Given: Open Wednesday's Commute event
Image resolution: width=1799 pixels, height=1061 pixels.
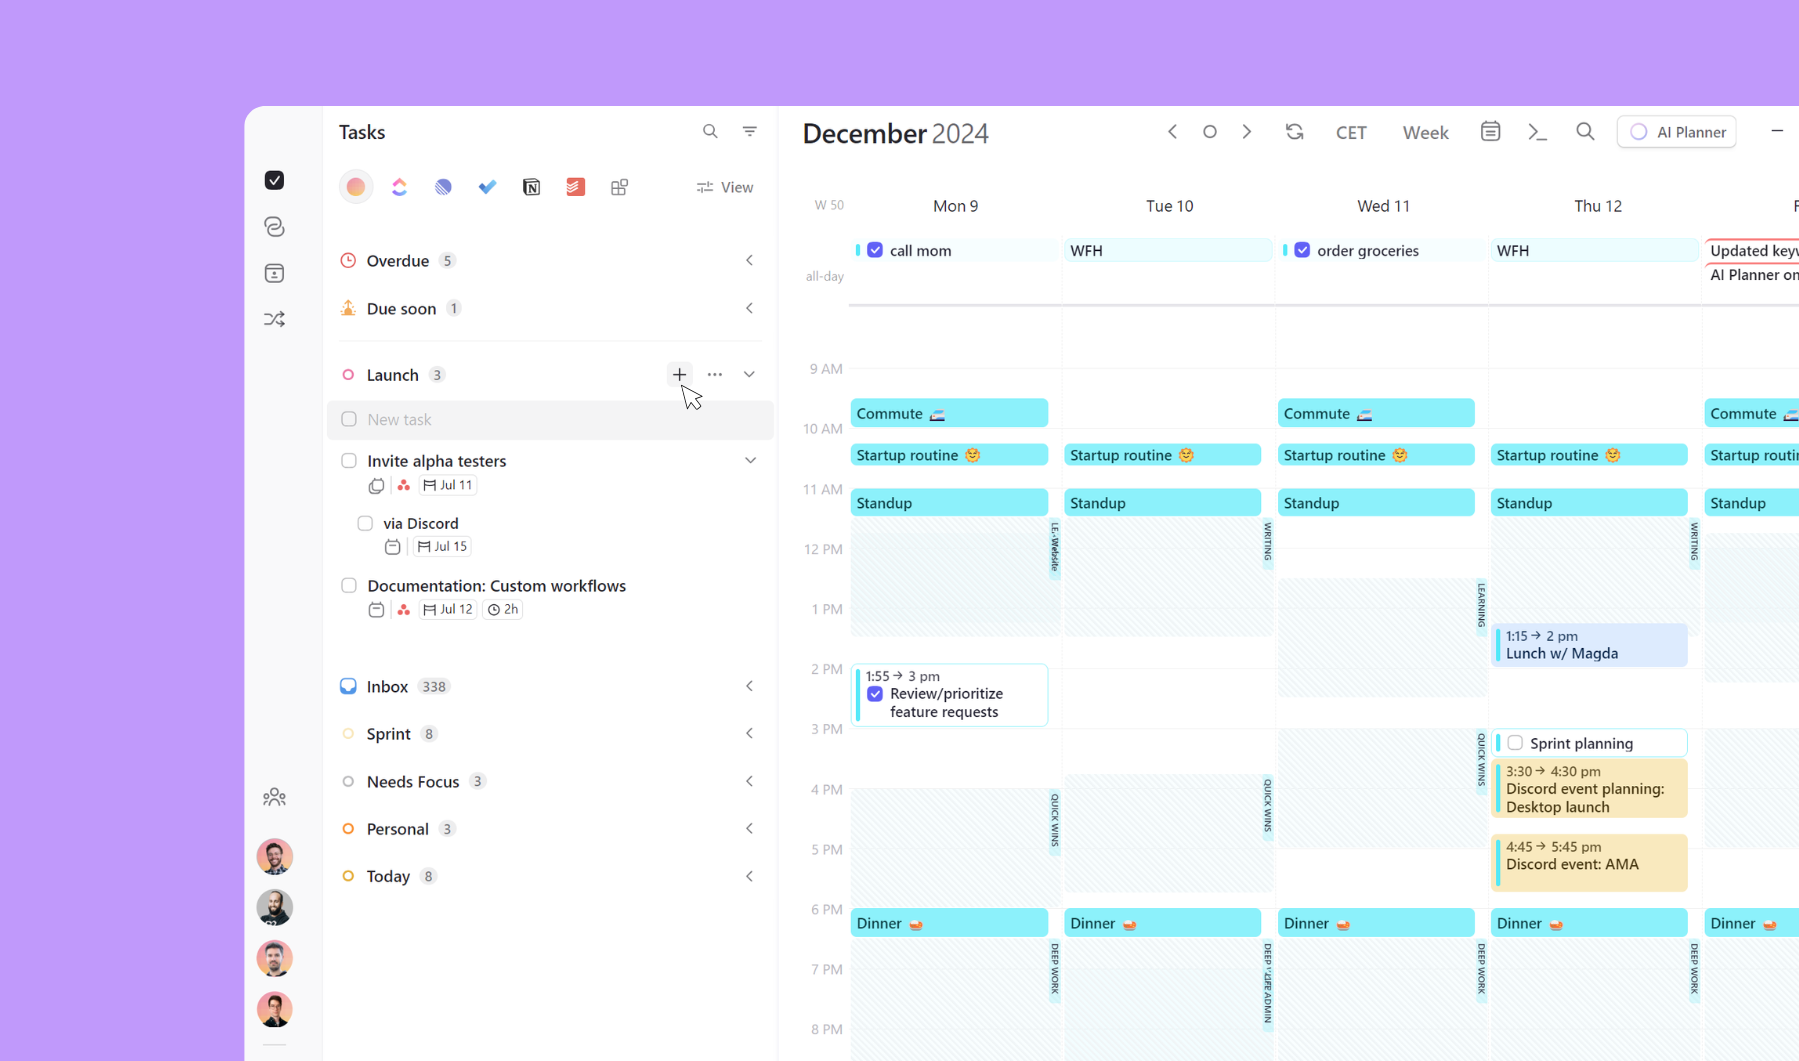Looking at the screenshot, I should coord(1376,413).
